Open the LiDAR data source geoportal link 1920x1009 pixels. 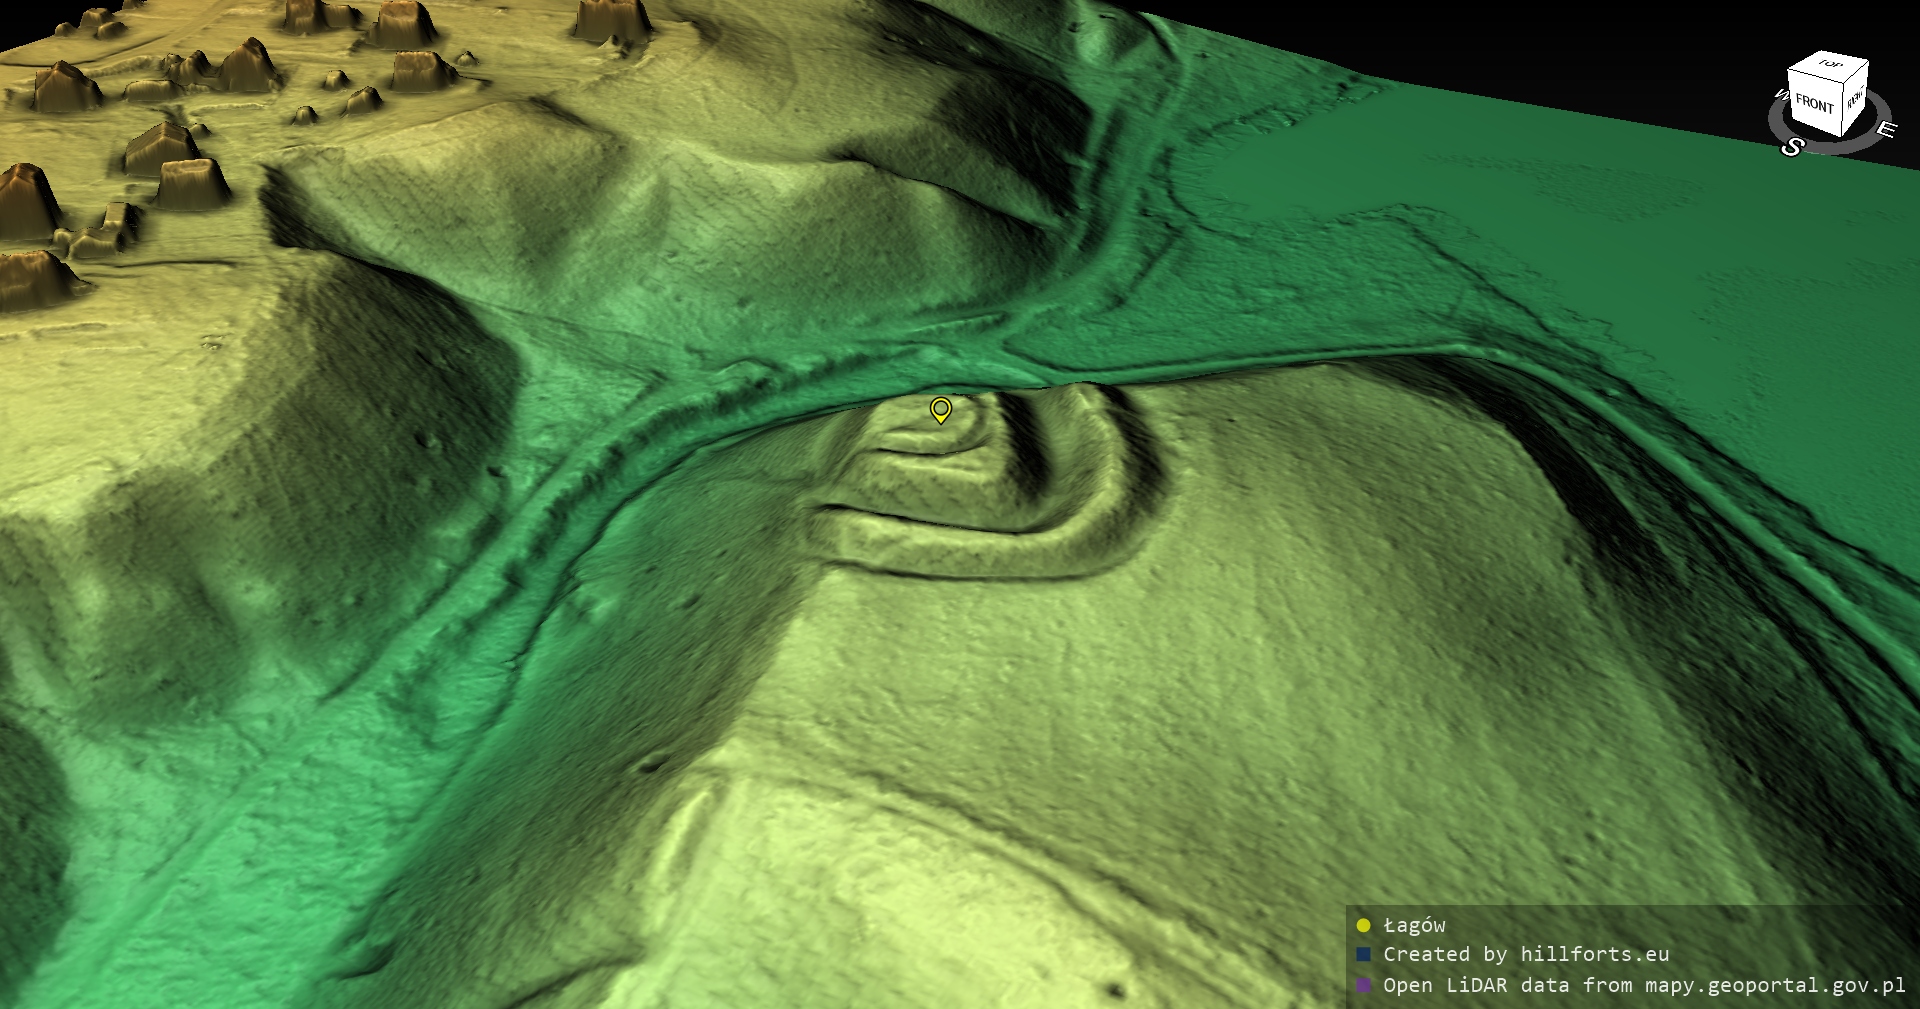[1643, 985]
